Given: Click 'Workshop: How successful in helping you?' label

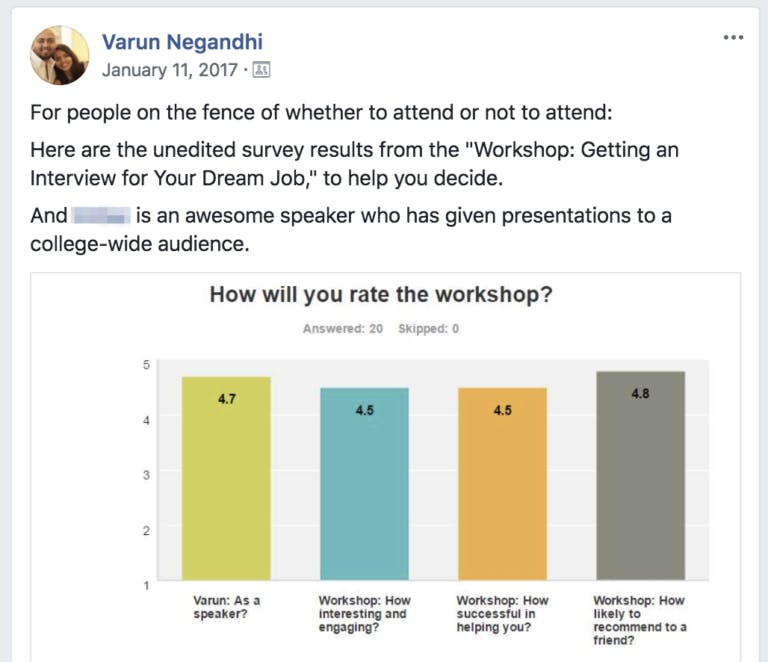Looking at the screenshot, I should point(503,614).
